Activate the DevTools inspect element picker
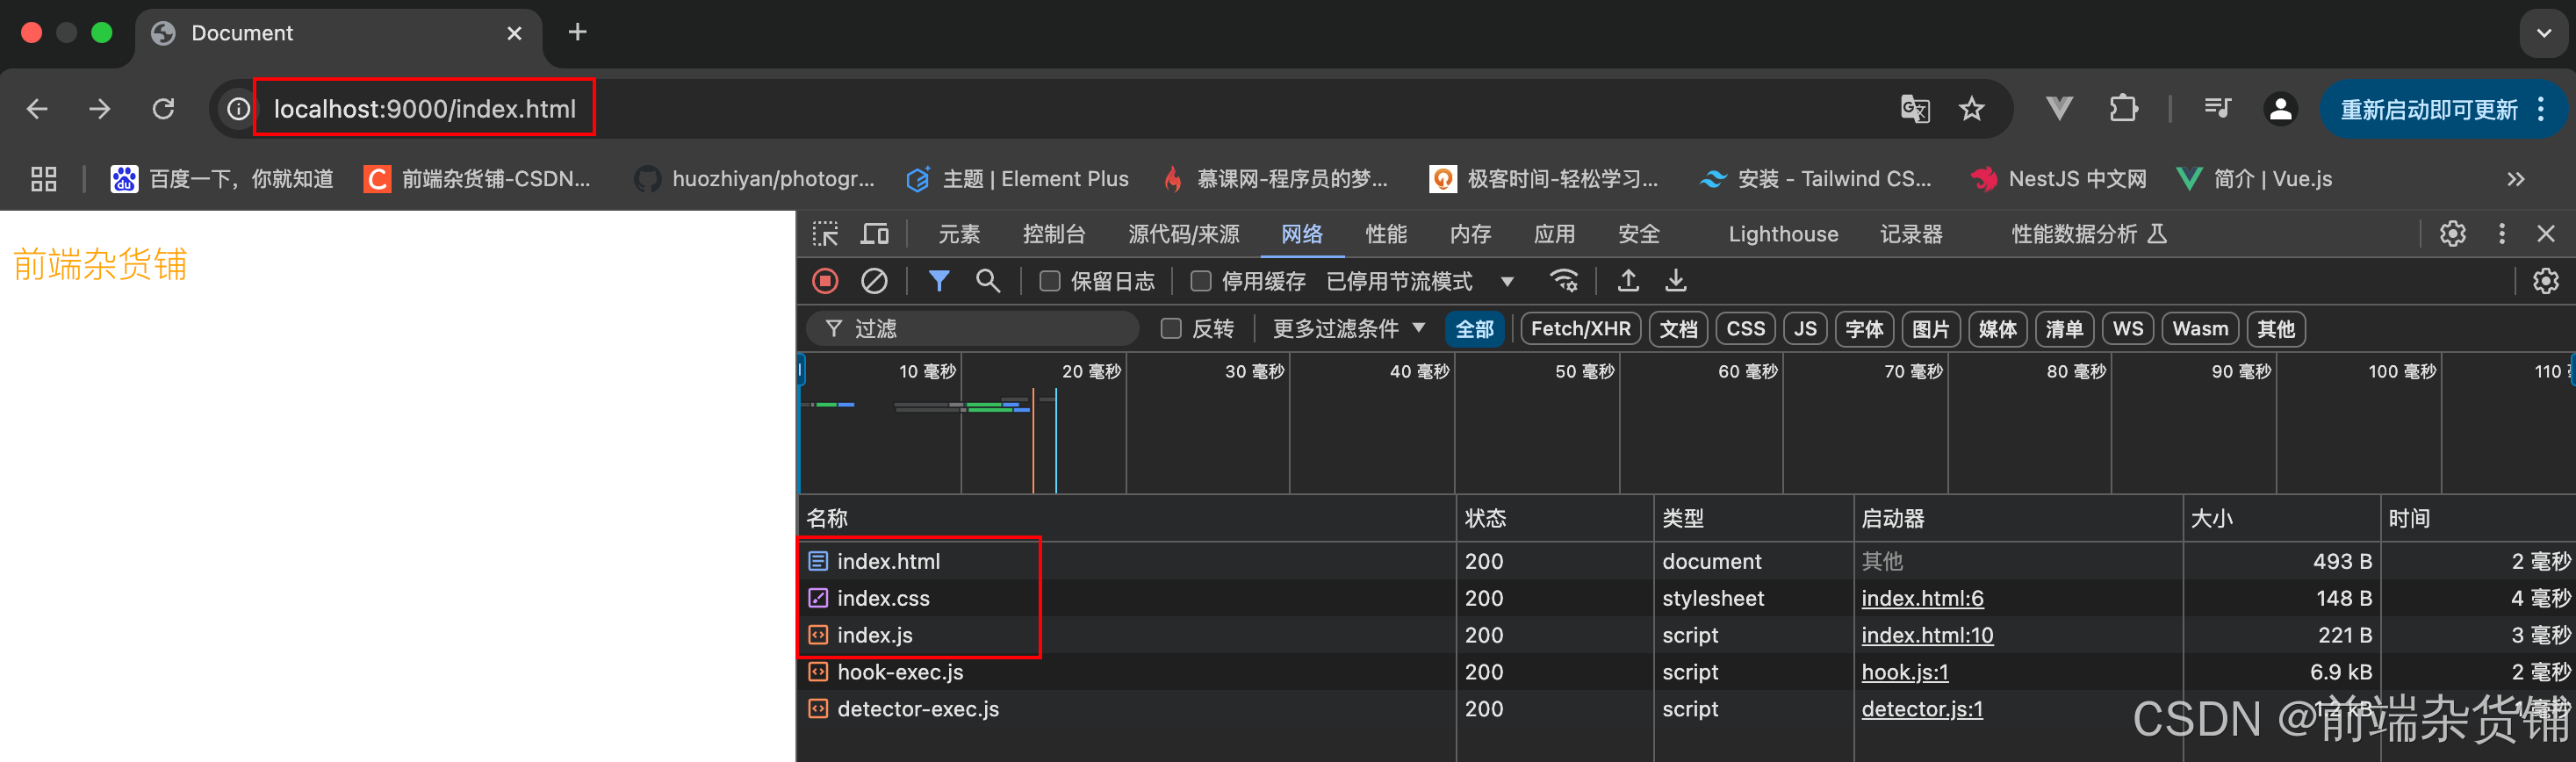Viewport: 2576px width, 762px height. click(825, 234)
